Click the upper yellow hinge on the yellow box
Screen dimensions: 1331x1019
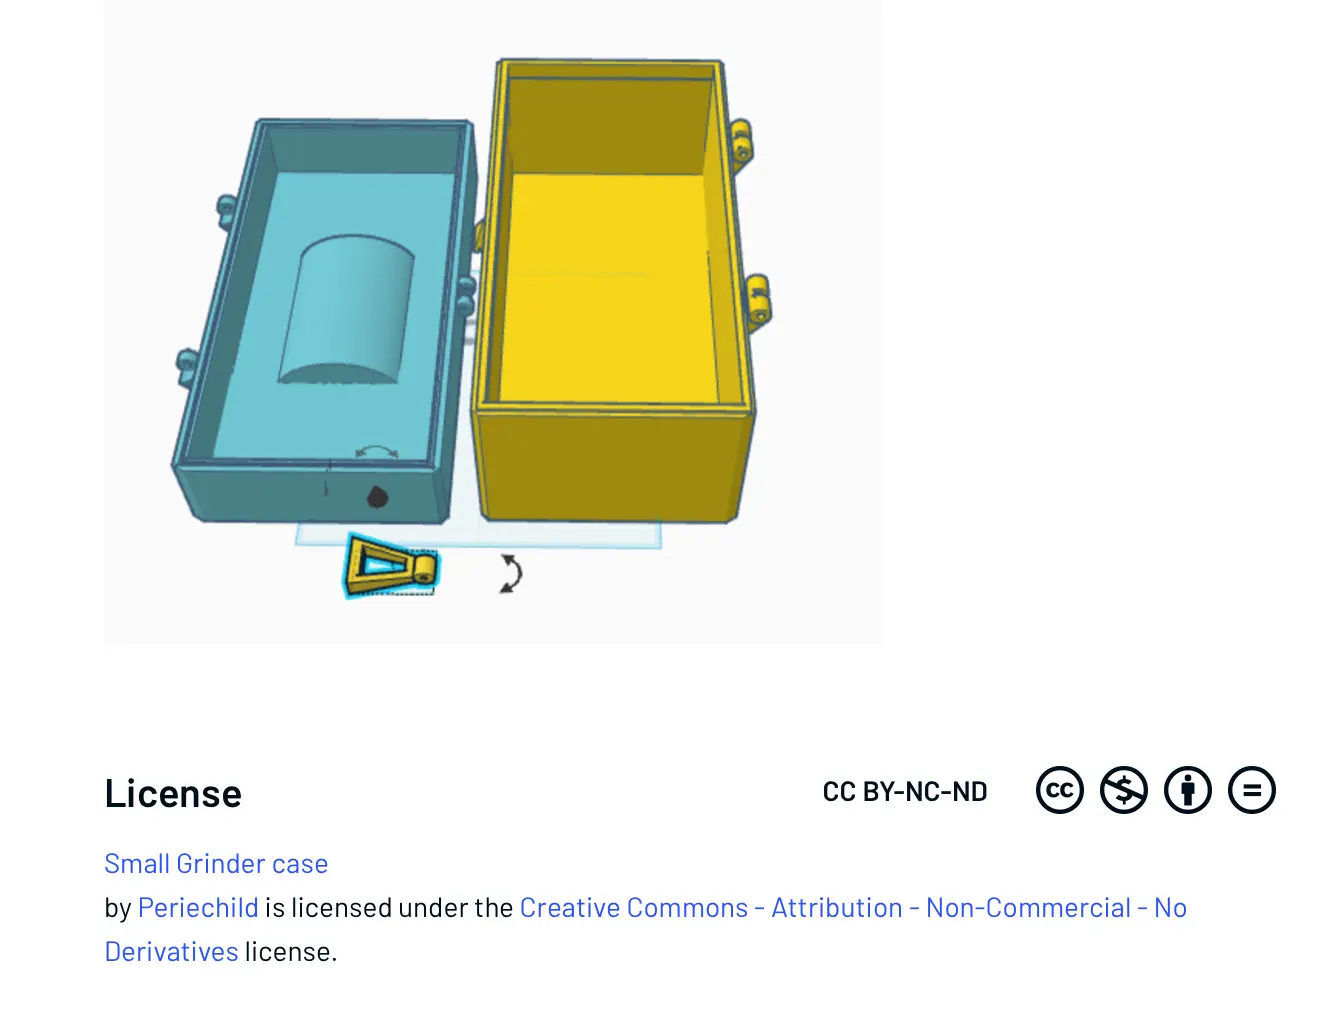pos(741,141)
